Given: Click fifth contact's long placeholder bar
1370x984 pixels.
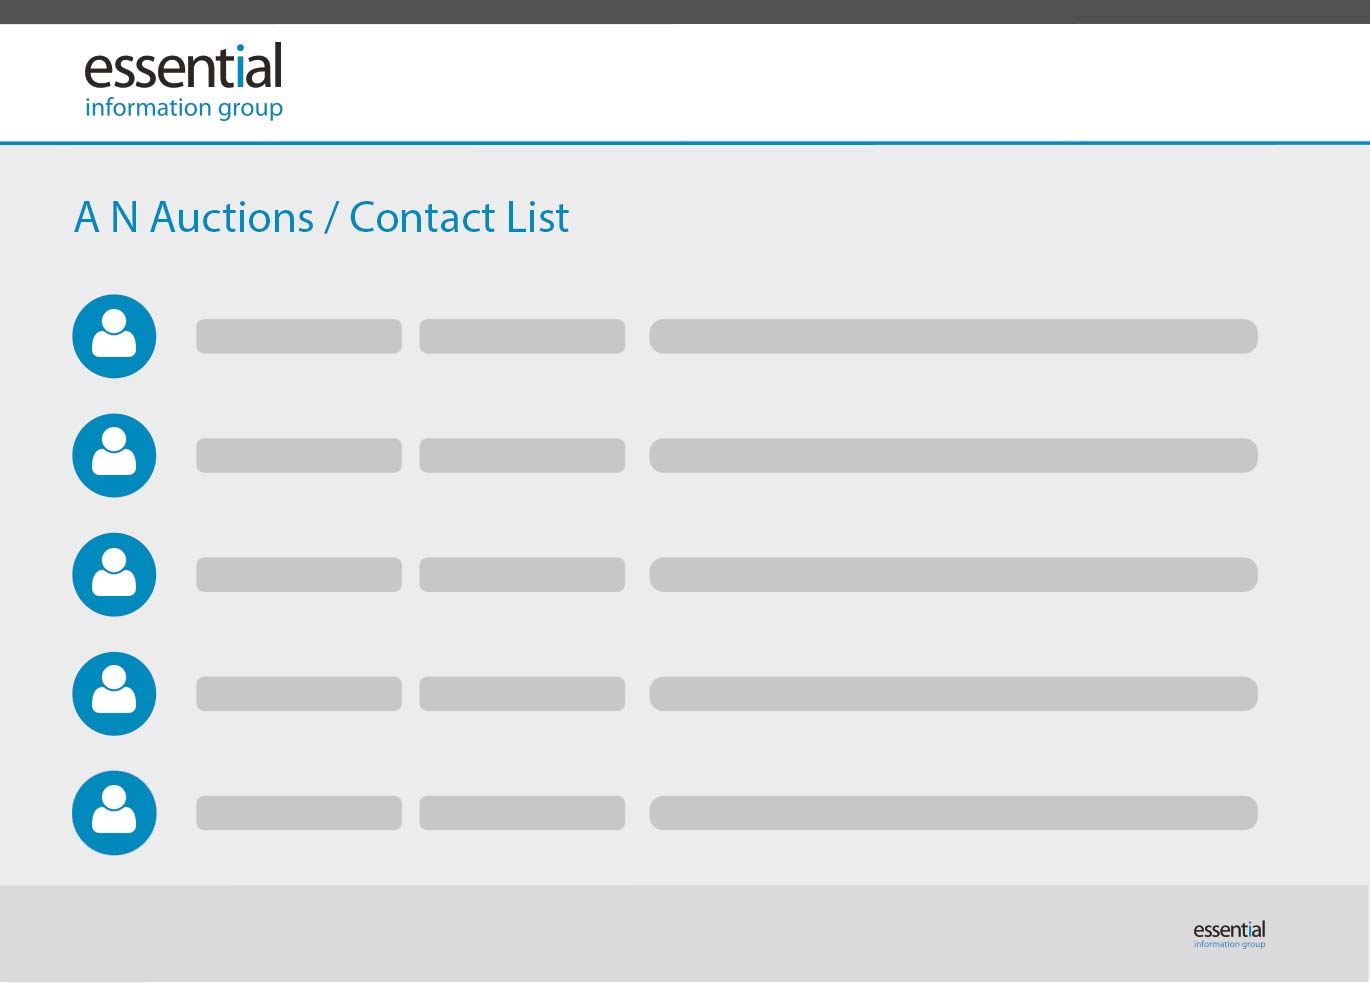Looking at the screenshot, I should tap(953, 813).
